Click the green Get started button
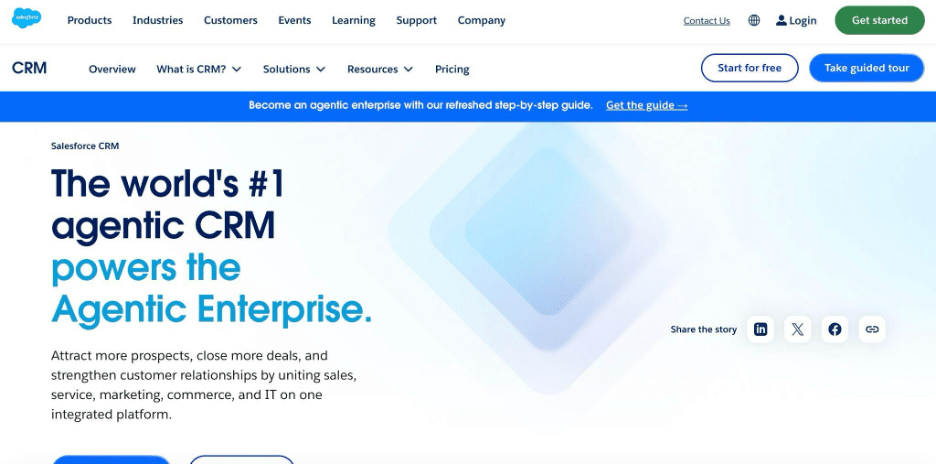 [x=879, y=20]
